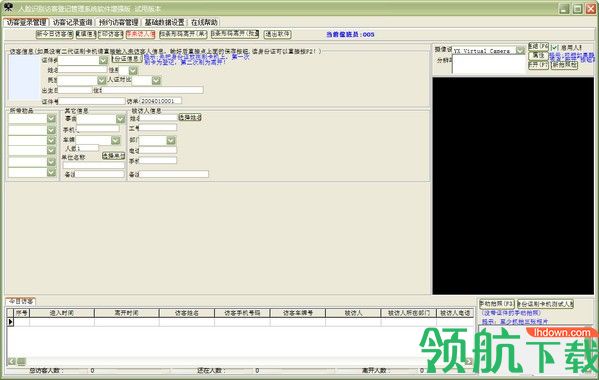The width and height of the screenshot is (599, 380).
Task: Click the 手动拍照 (F3) button
Action: 497,304
